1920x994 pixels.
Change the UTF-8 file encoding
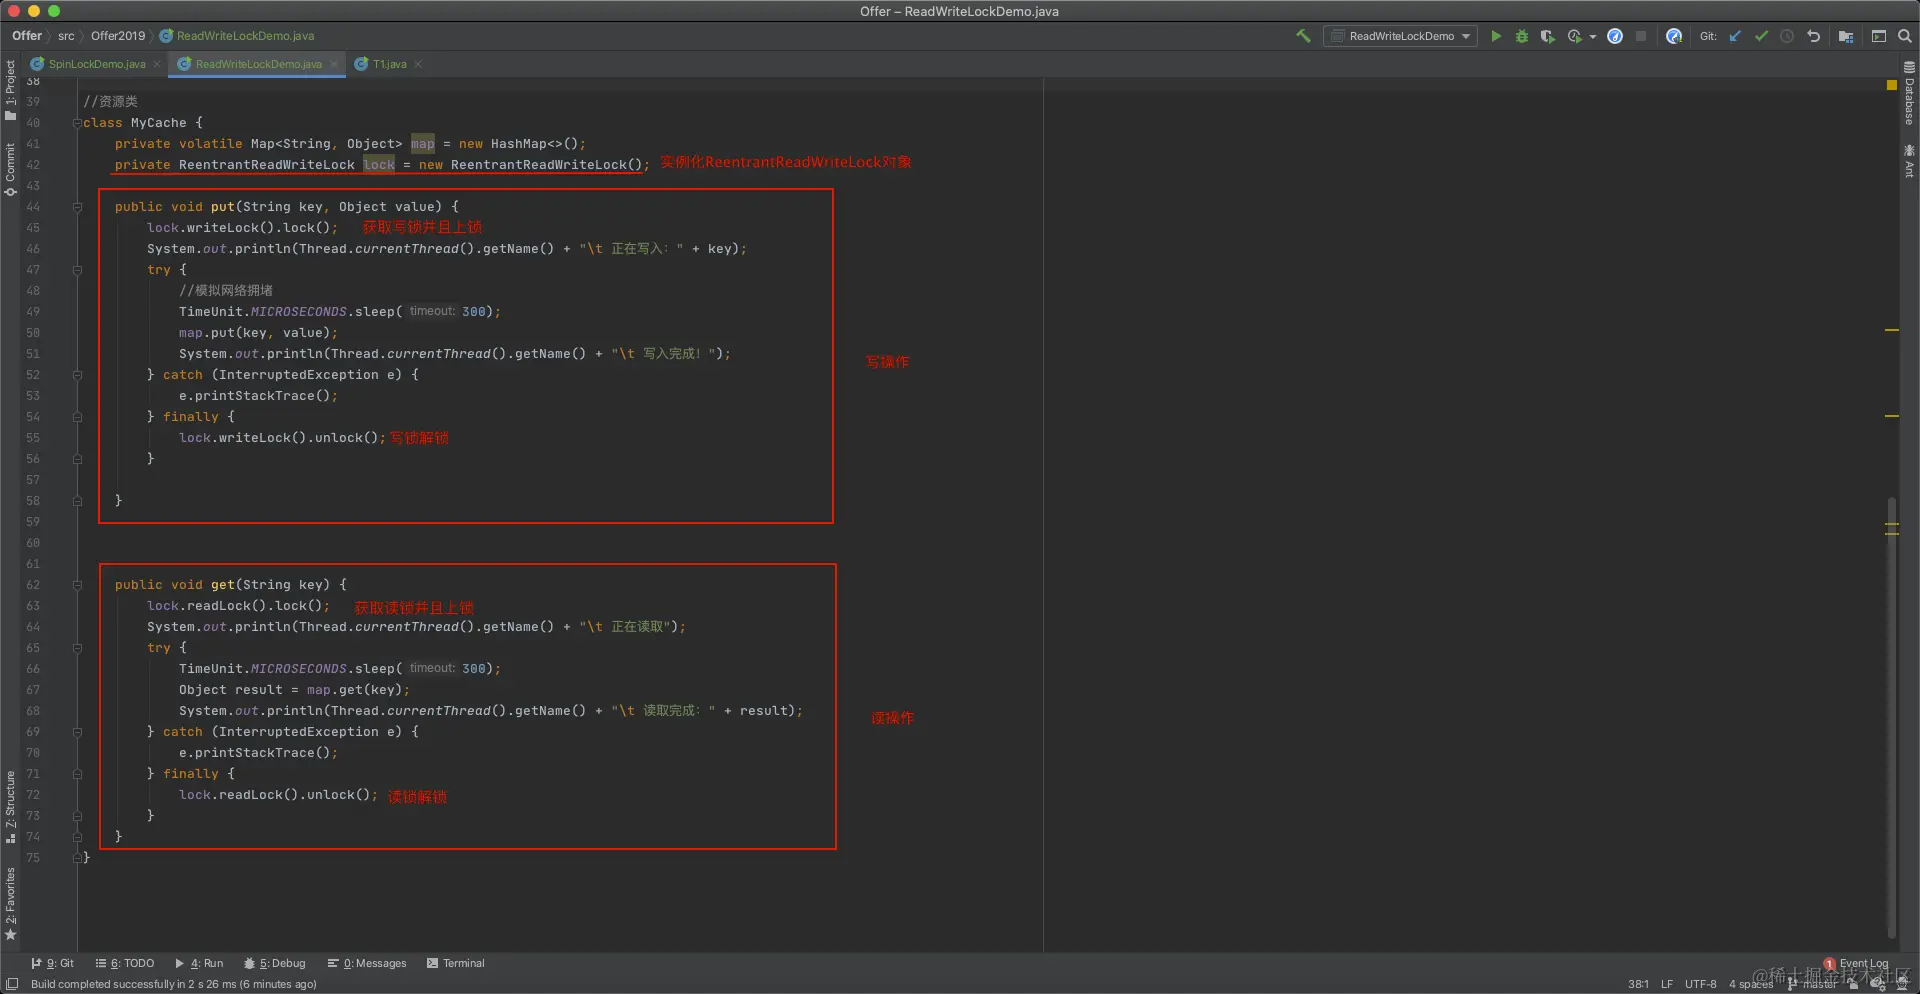[1701, 985]
